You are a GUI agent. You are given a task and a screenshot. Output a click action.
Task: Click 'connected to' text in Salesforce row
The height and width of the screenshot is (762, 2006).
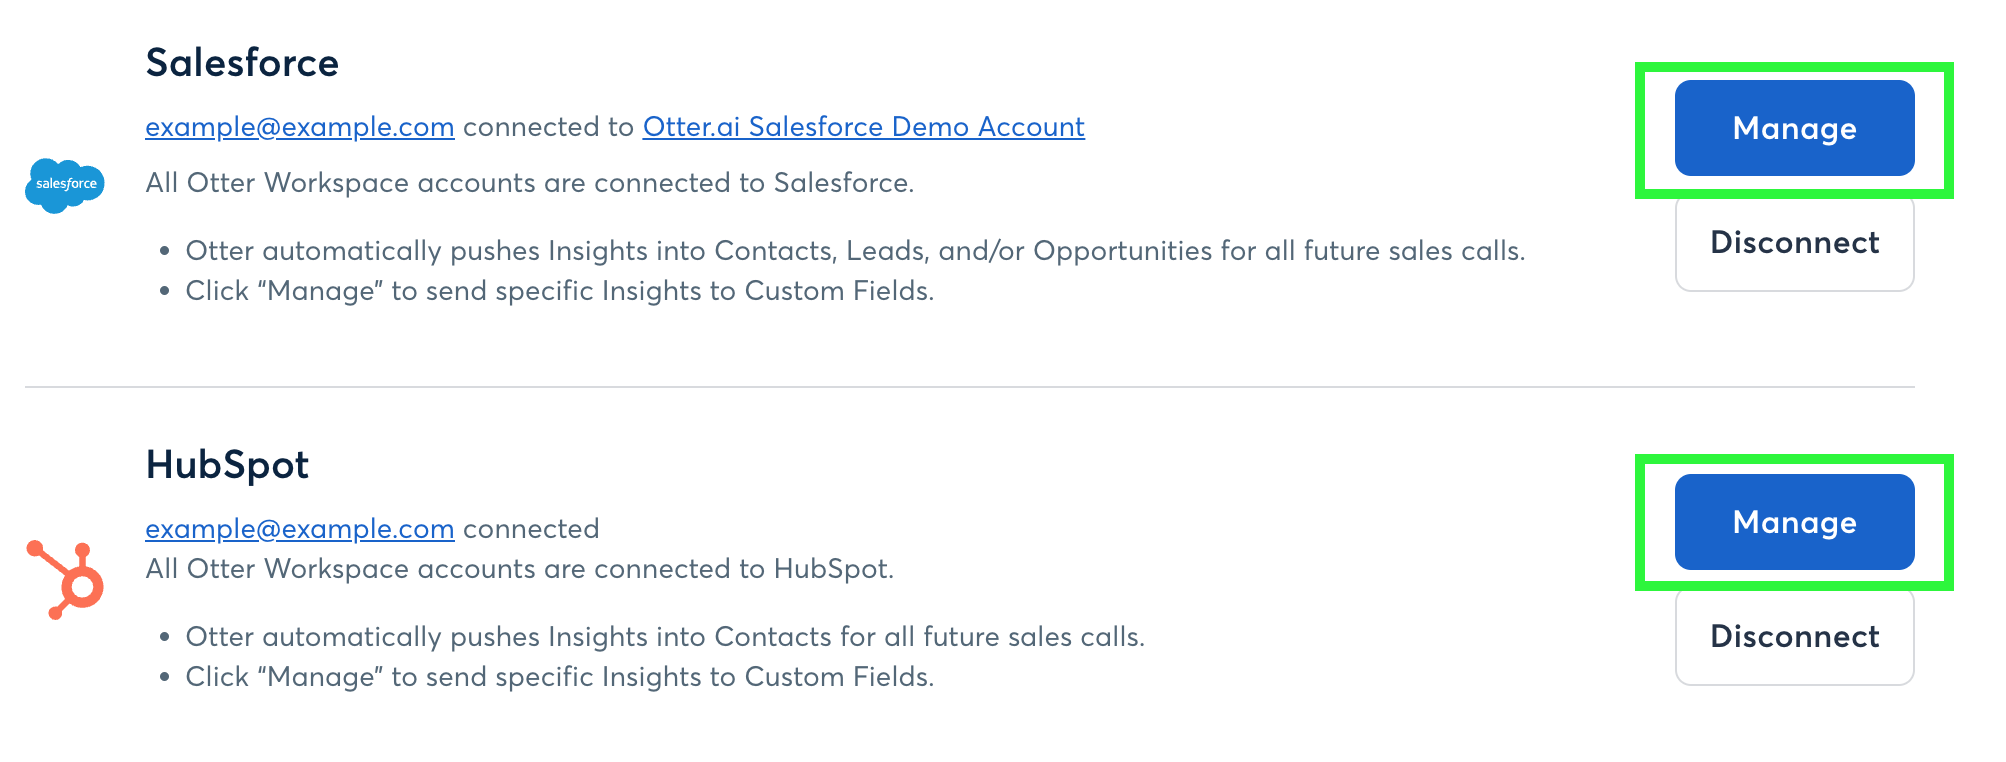click(x=549, y=127)
